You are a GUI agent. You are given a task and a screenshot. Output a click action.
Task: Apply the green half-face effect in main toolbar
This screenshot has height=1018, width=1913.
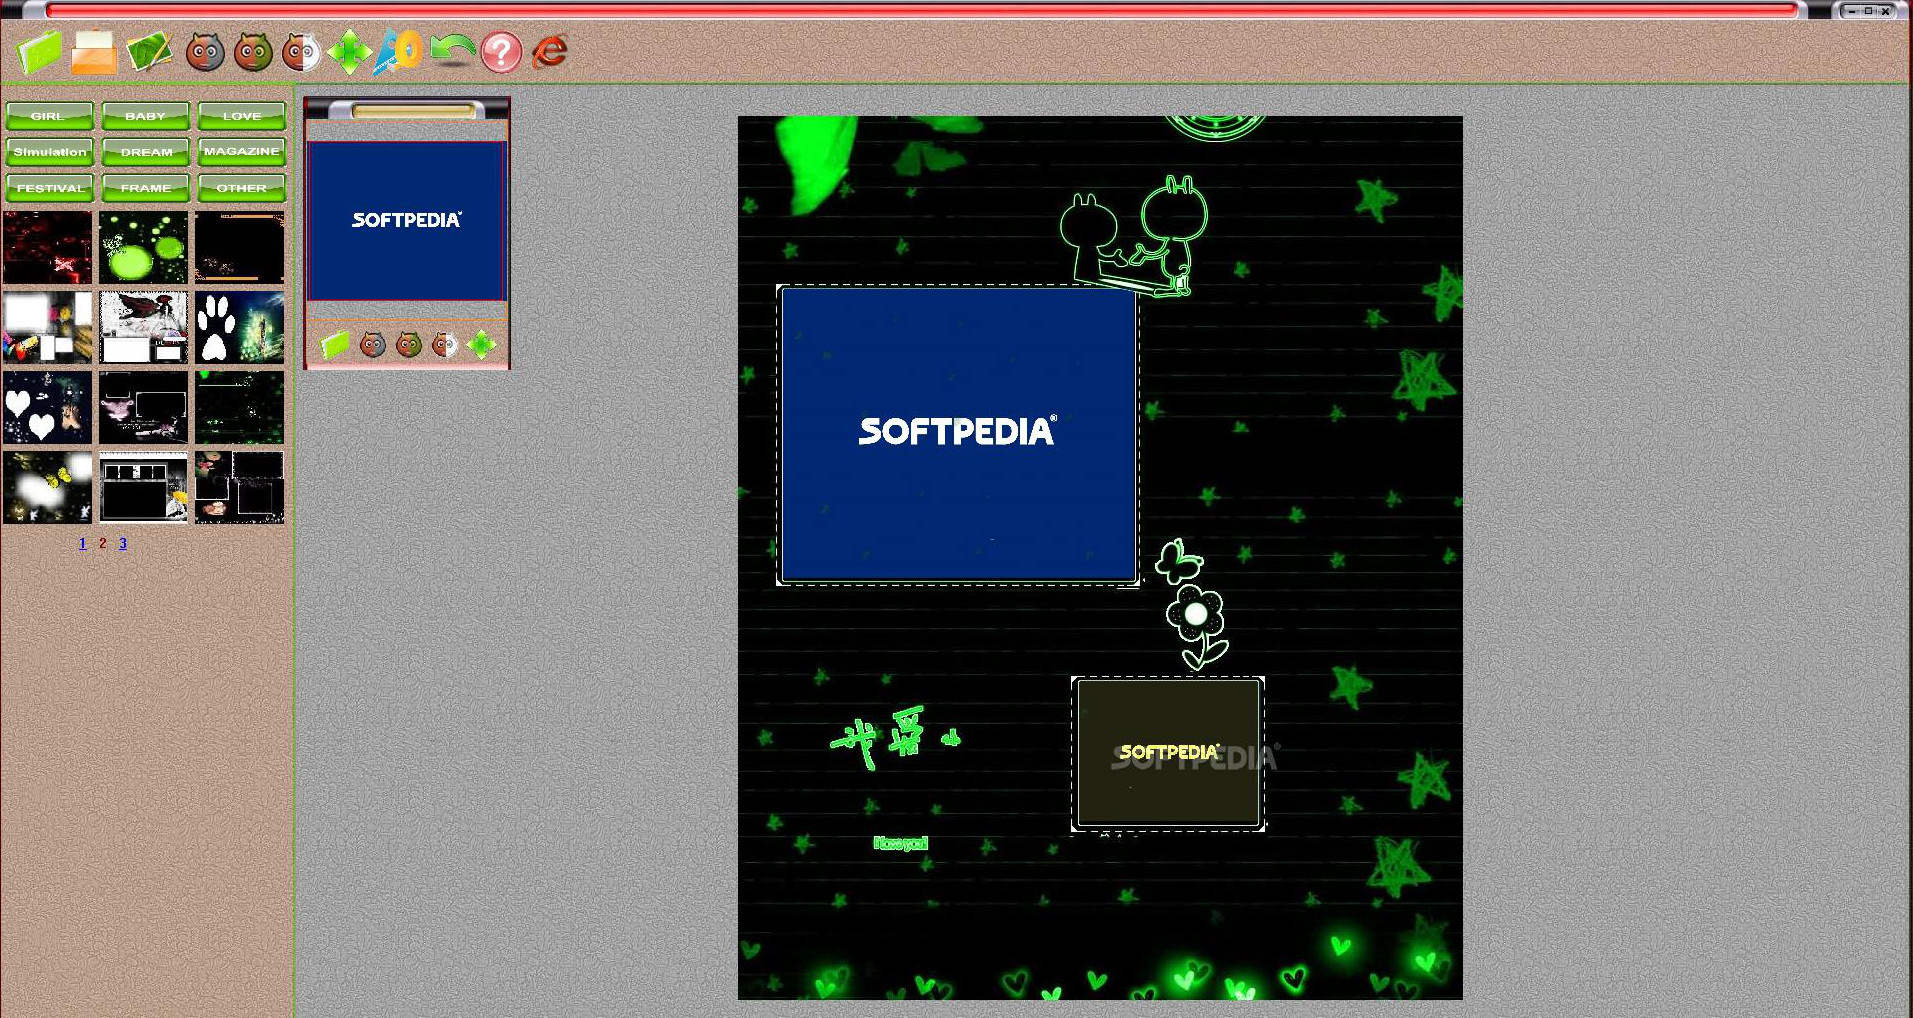coord(253,52)
